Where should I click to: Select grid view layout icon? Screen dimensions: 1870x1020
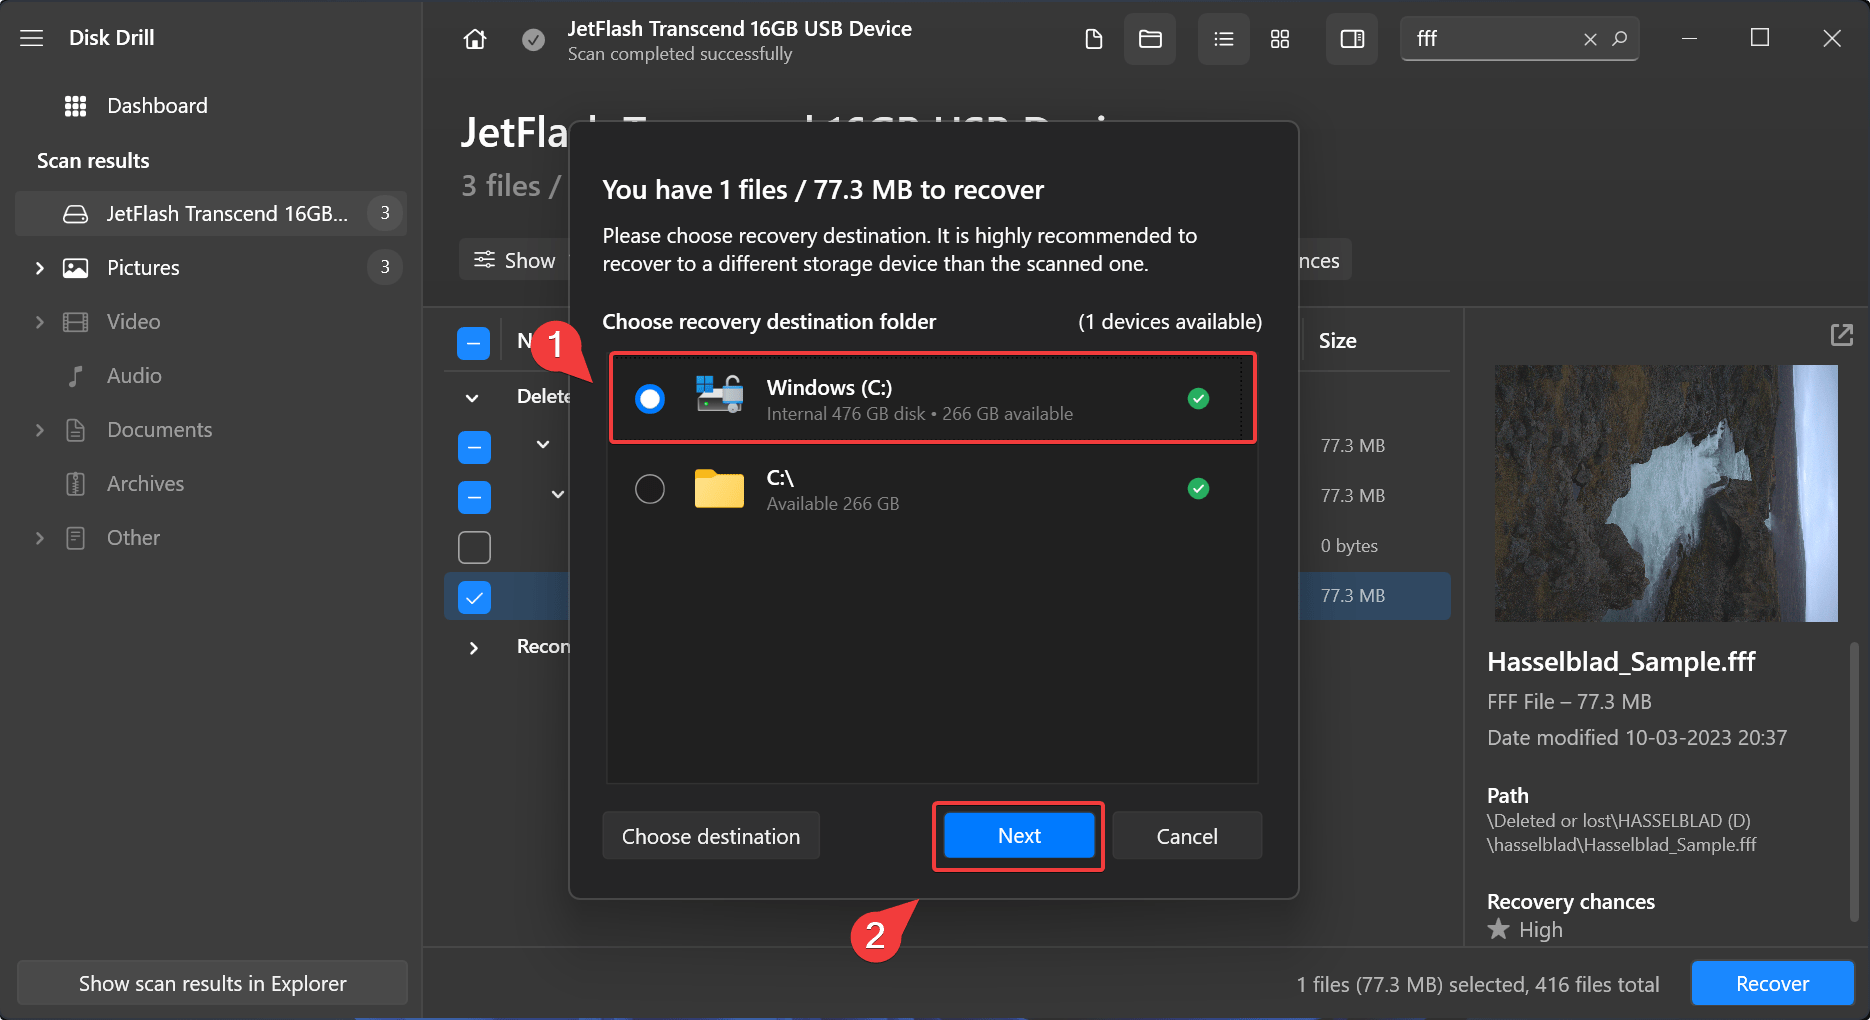(1280, 39)
